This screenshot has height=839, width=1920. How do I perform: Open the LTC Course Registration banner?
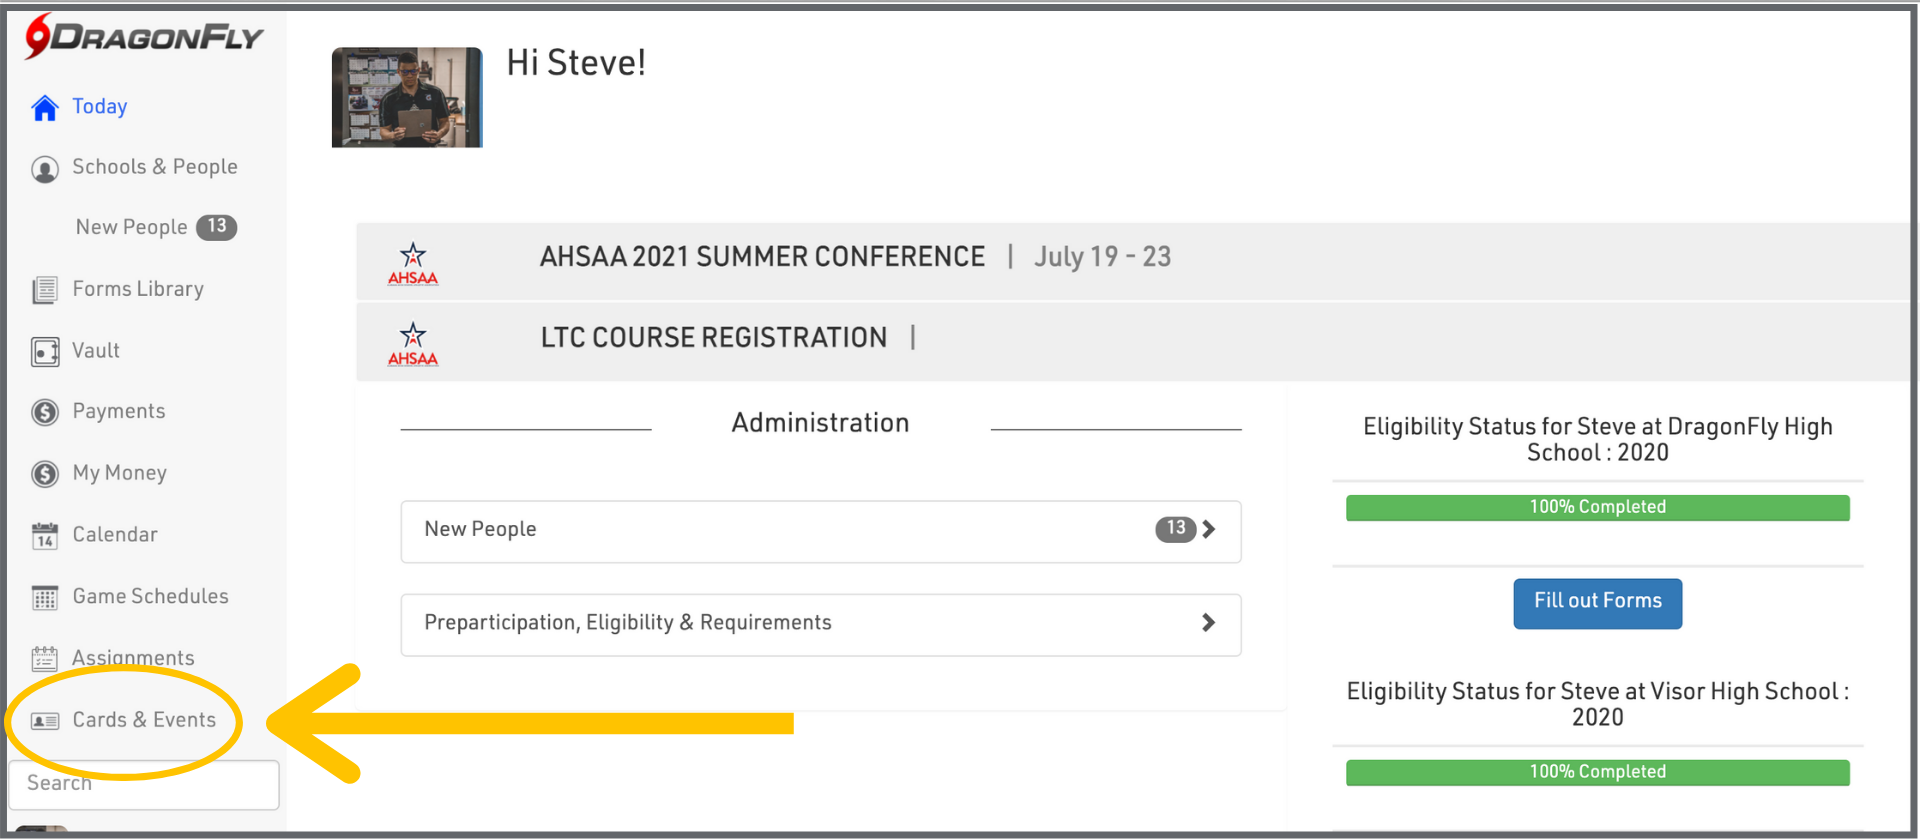click(714, 338)
